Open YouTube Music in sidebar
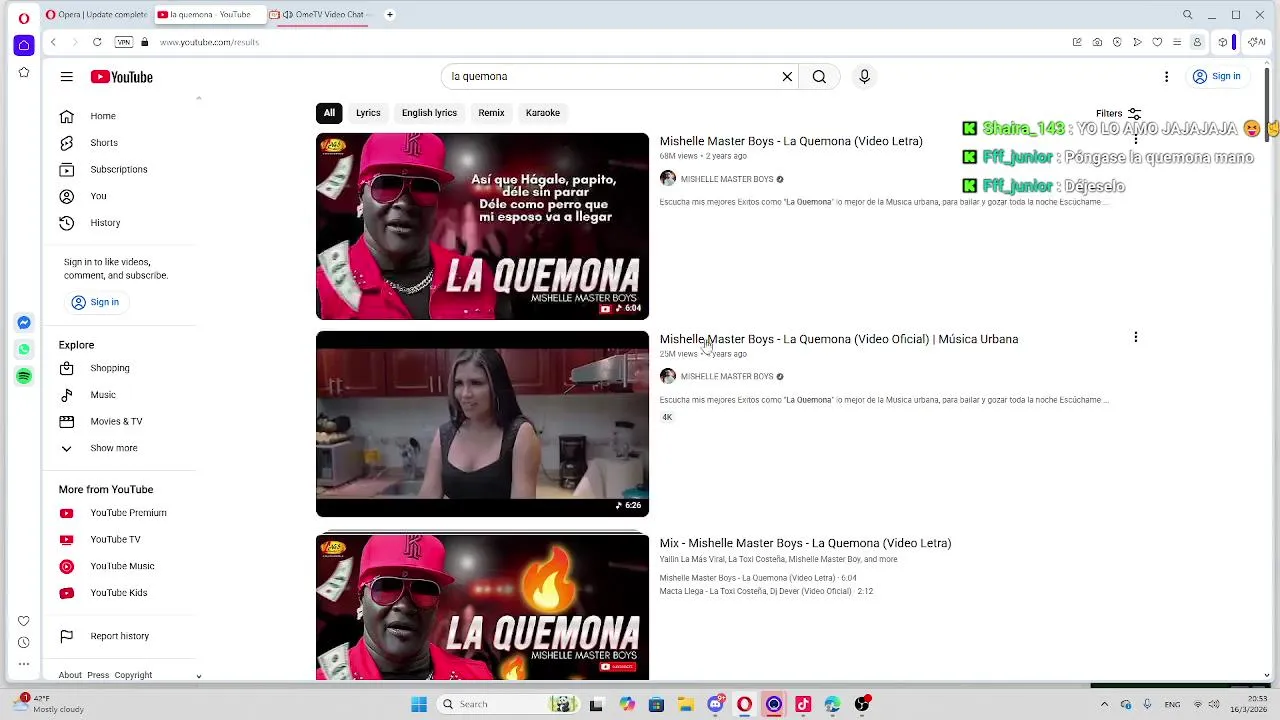 point(120,566)
